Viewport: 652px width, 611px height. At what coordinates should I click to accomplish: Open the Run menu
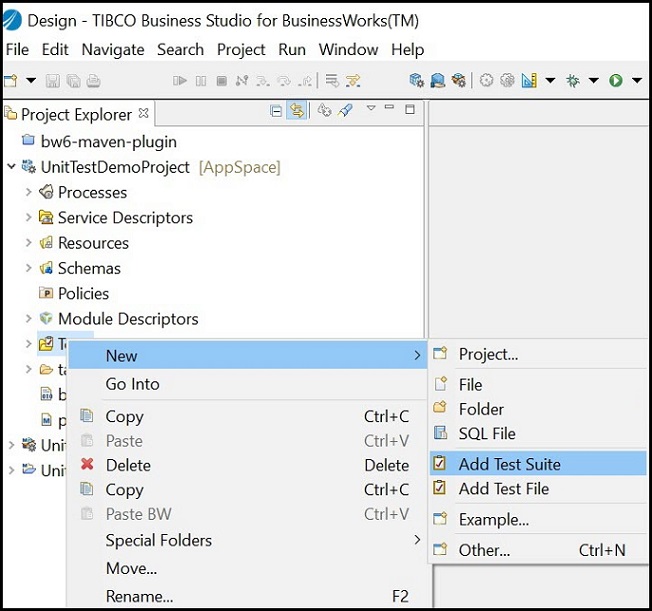[x=292, y=49]
